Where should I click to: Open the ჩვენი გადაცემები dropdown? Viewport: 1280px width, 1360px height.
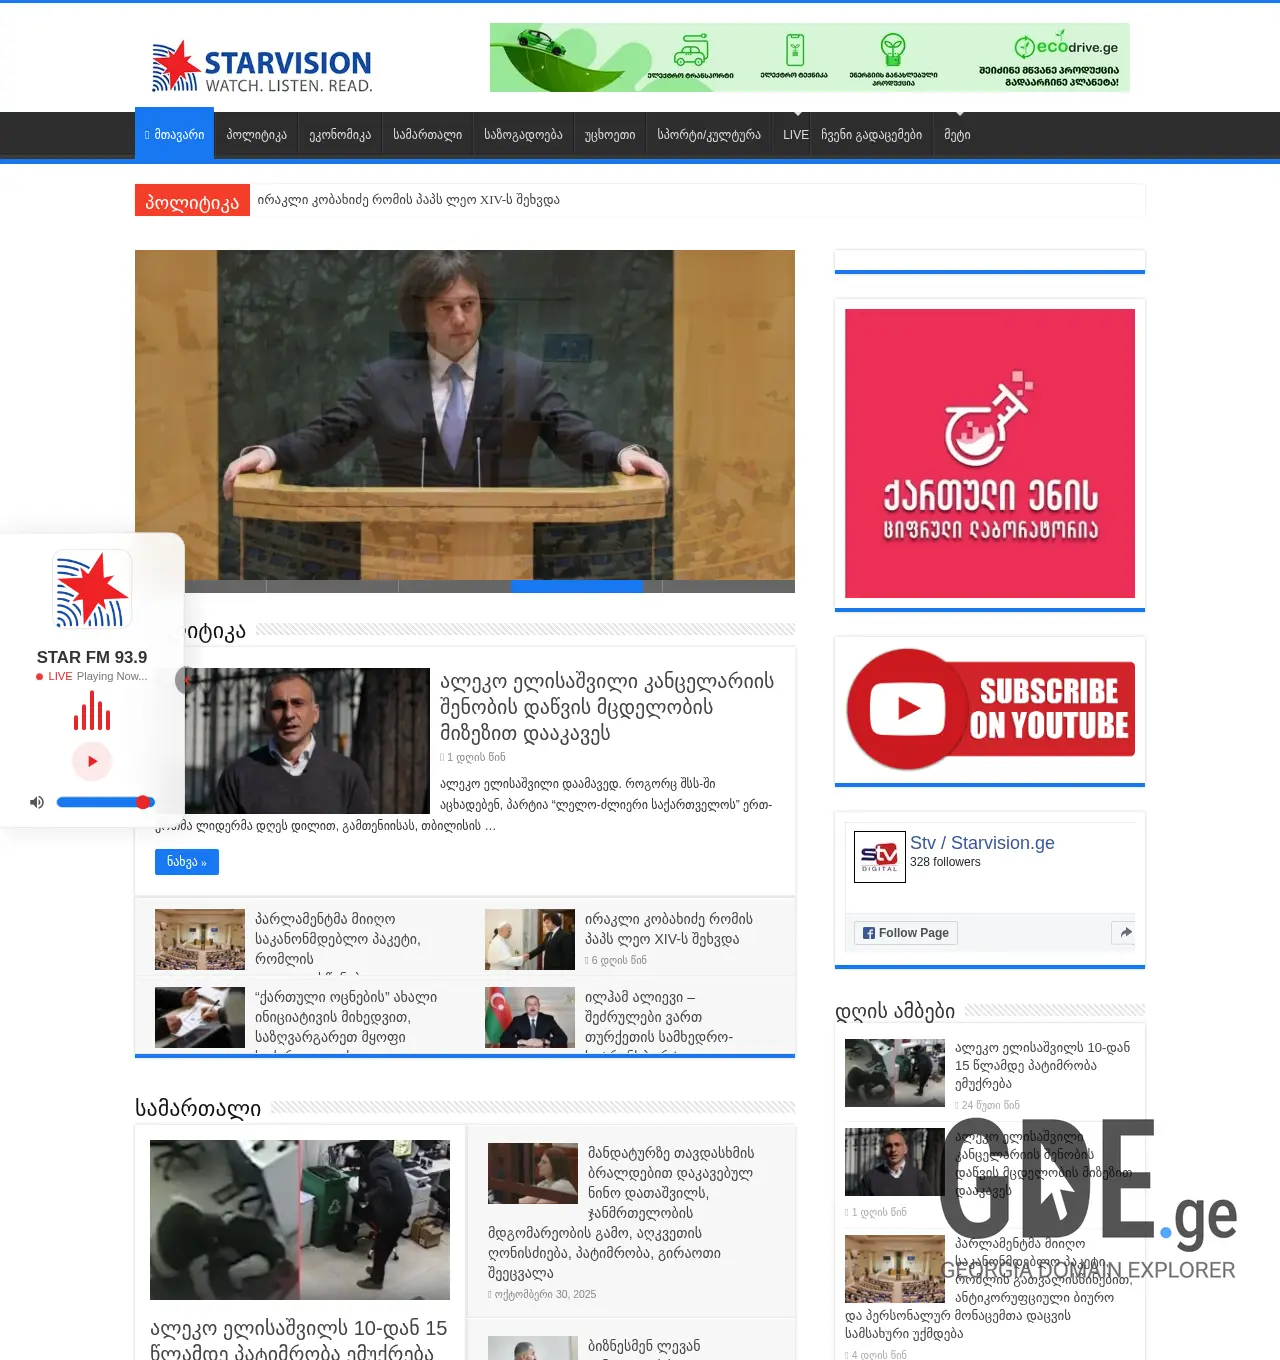click(871, 133)
